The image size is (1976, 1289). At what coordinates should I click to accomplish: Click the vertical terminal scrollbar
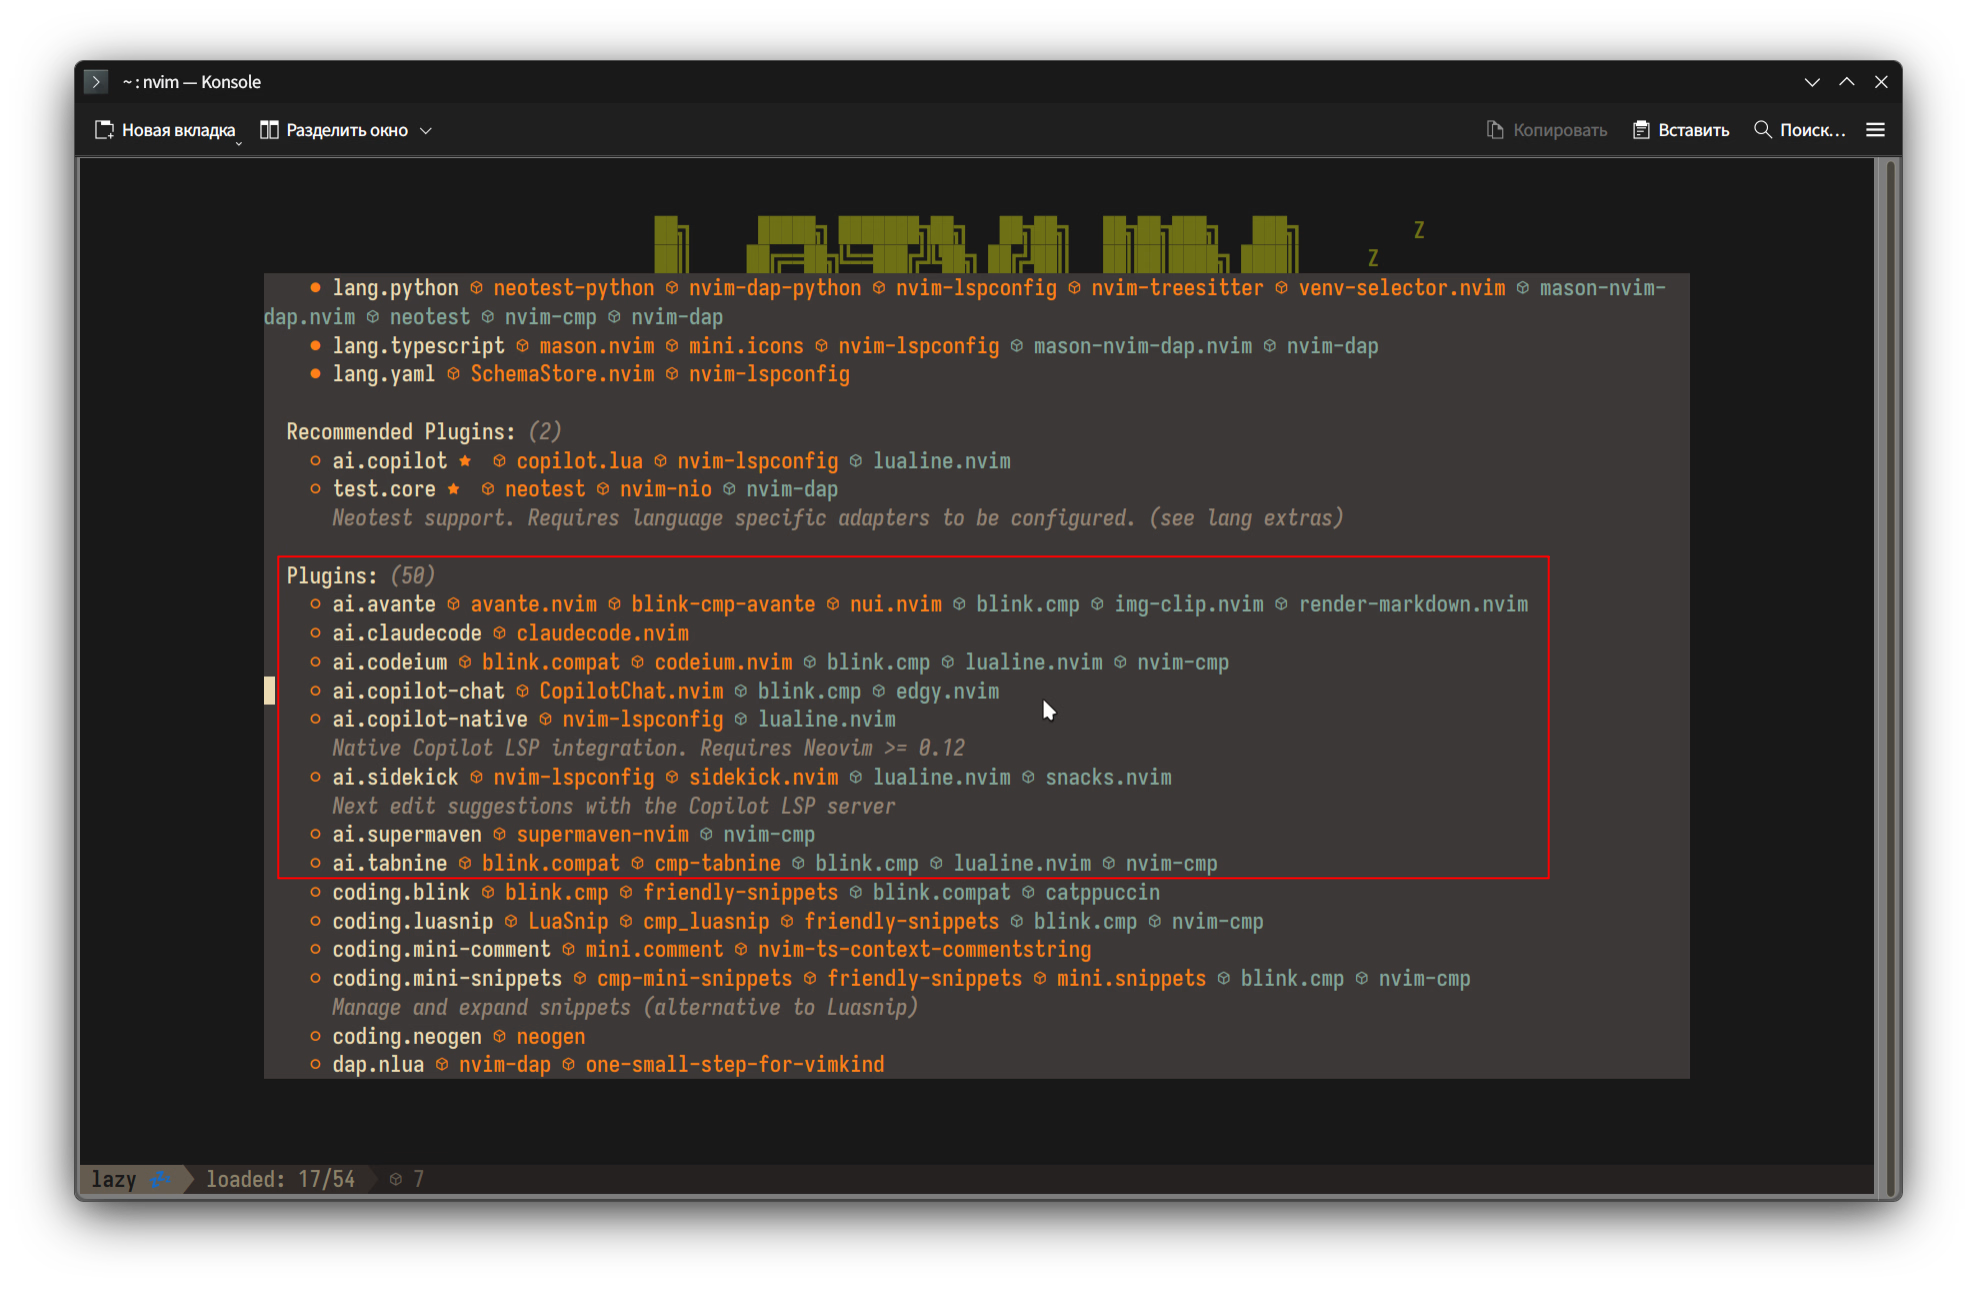pyautogui.click(x=1890, y=678)
